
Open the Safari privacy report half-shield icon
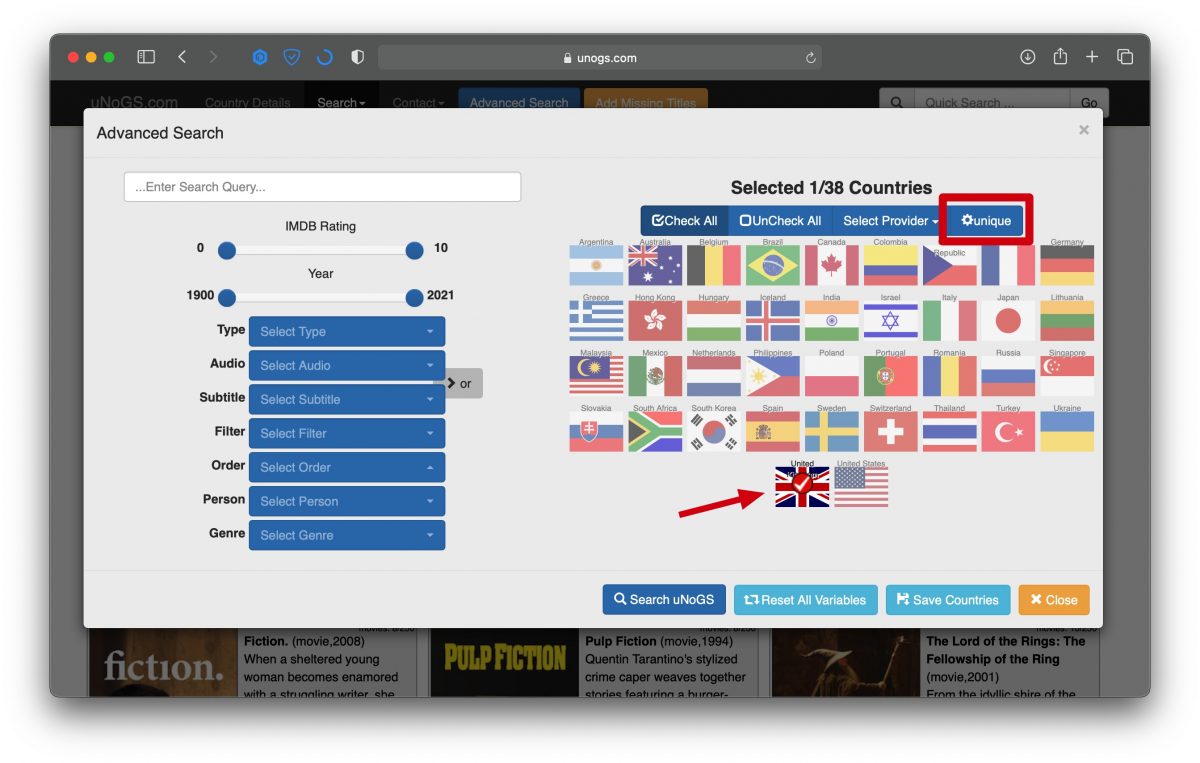click(357, 57)
